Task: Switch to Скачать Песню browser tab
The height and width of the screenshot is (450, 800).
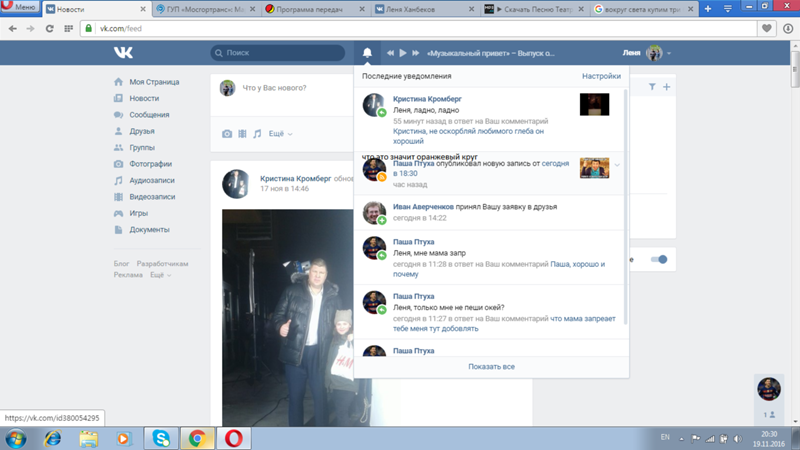Action: coord(534,9)
